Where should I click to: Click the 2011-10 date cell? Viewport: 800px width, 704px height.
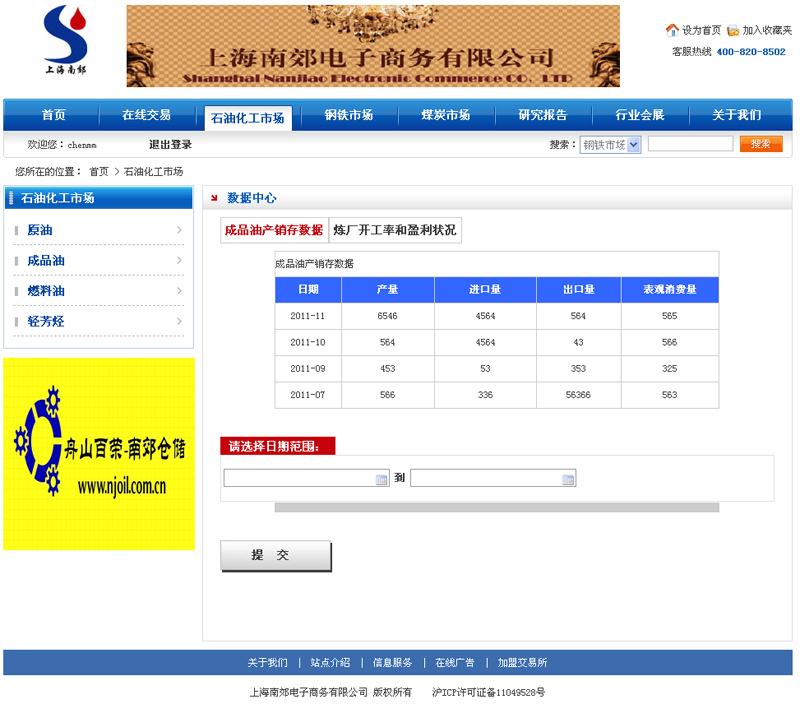(308, 342)
